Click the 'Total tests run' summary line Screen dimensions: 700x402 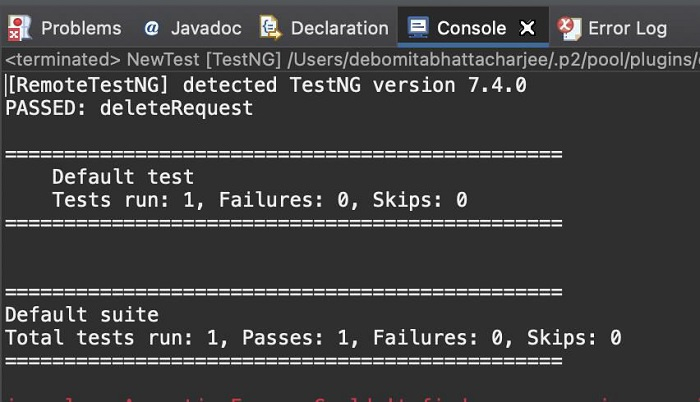(313, 338)
